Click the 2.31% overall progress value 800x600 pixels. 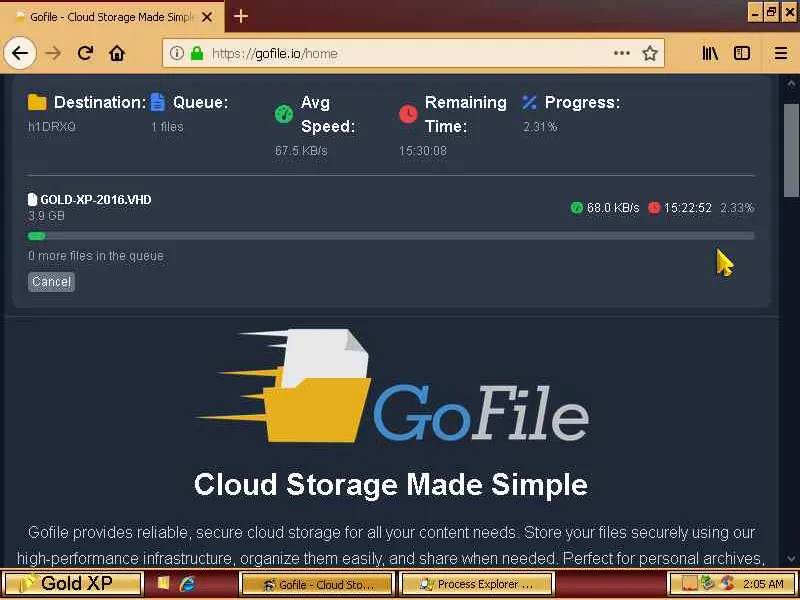pyautogui.click(x=540, y=127)
